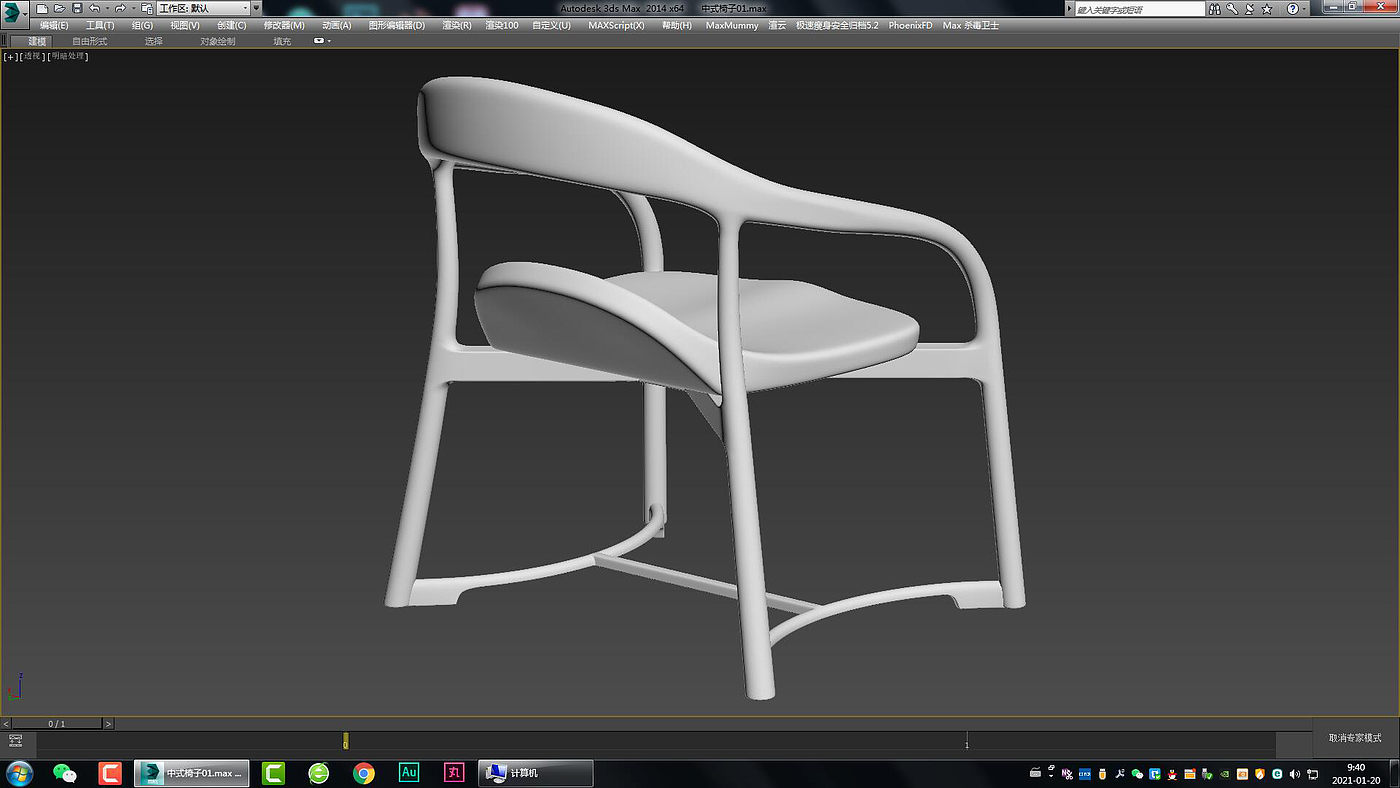Click the Open File folder icon
Viewport: 1400px width, 788px height.
(59, 8)
